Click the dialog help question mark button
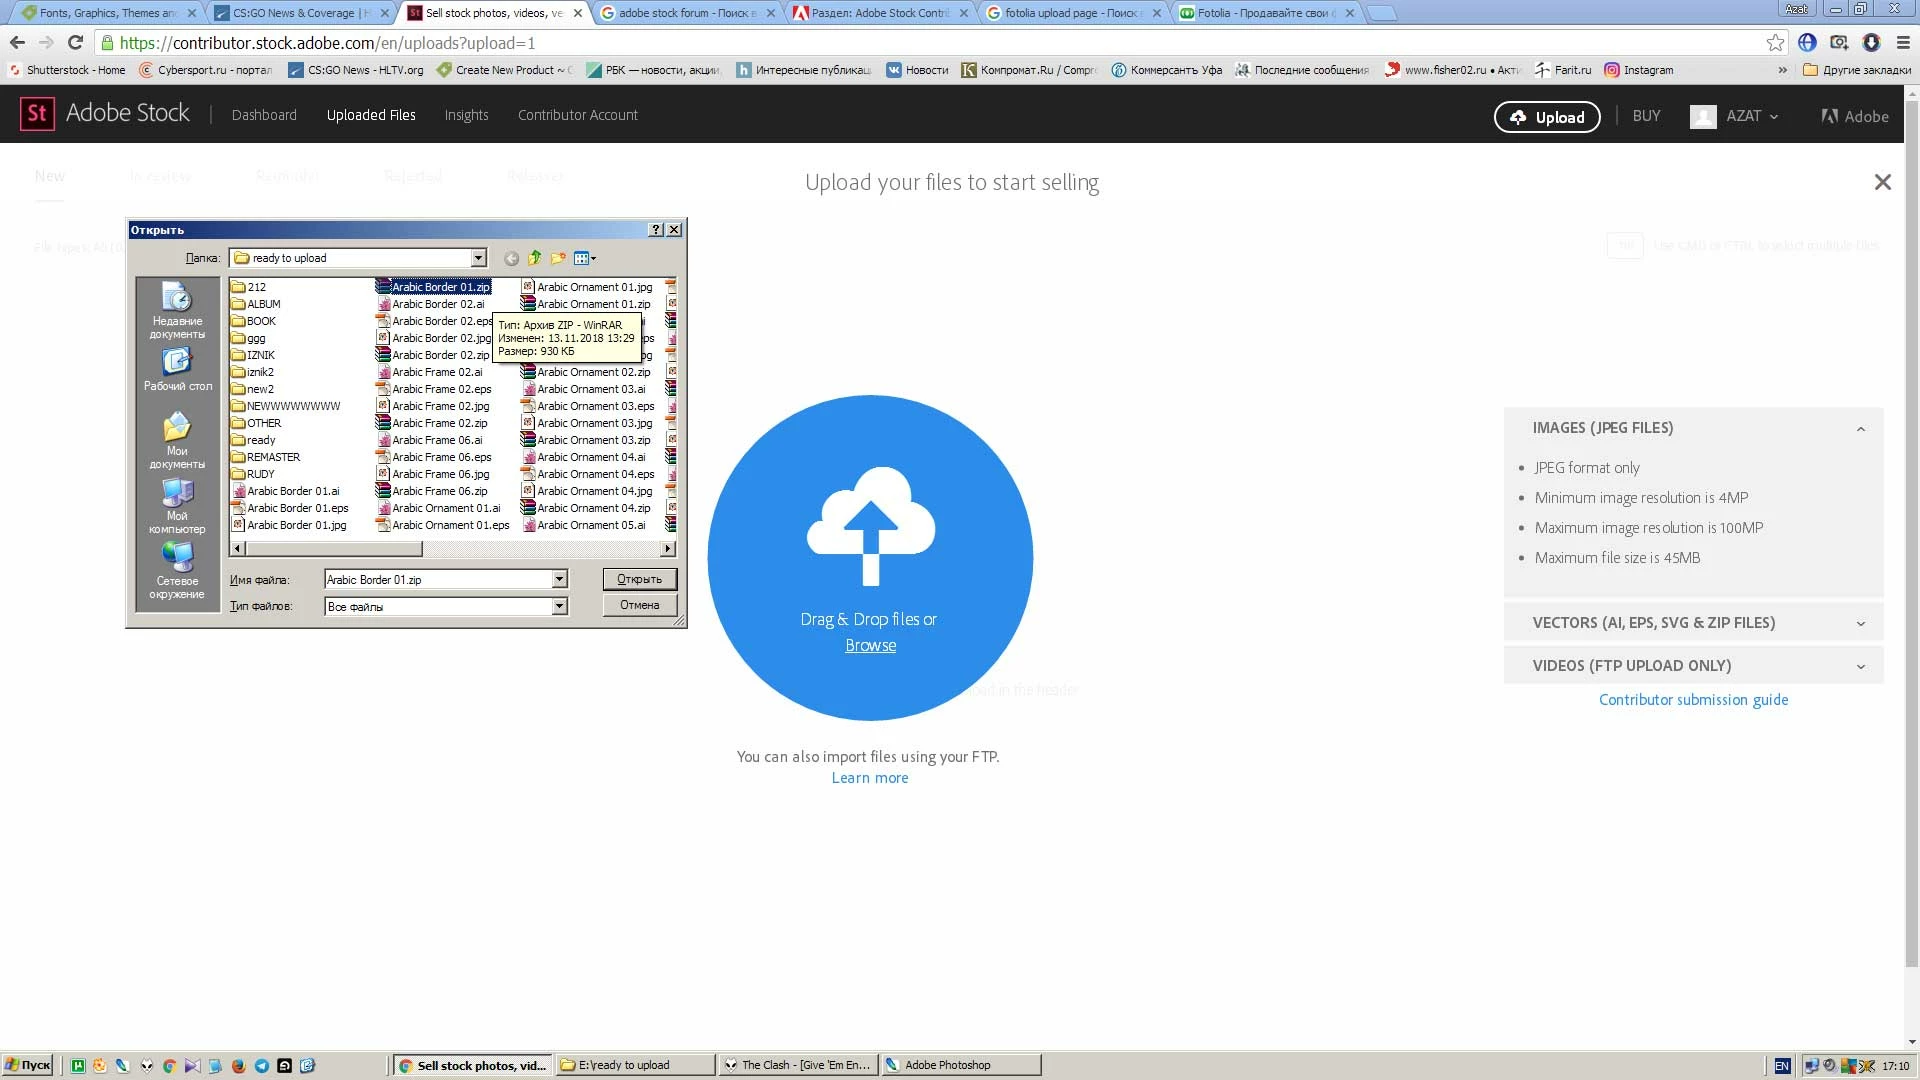 tap(656, 230)
